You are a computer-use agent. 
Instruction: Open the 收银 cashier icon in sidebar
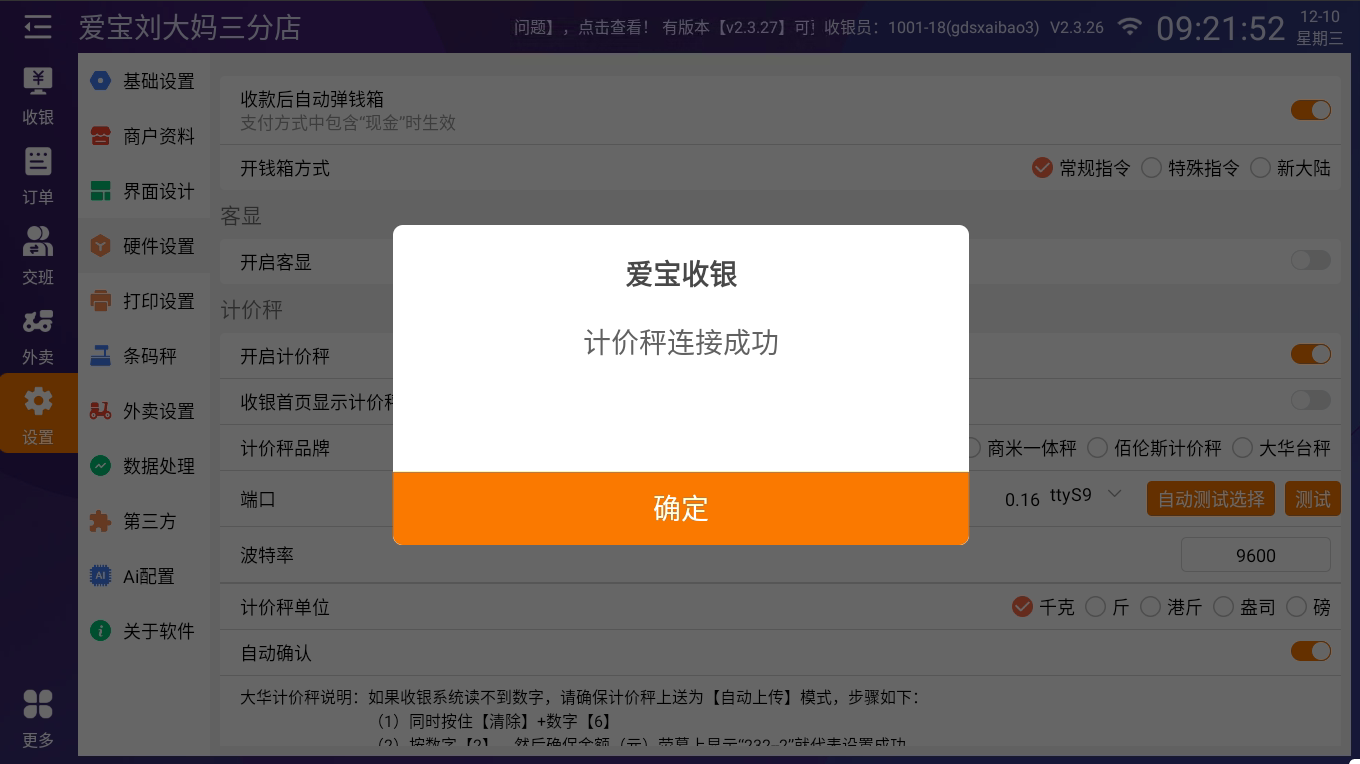point(38,82)
